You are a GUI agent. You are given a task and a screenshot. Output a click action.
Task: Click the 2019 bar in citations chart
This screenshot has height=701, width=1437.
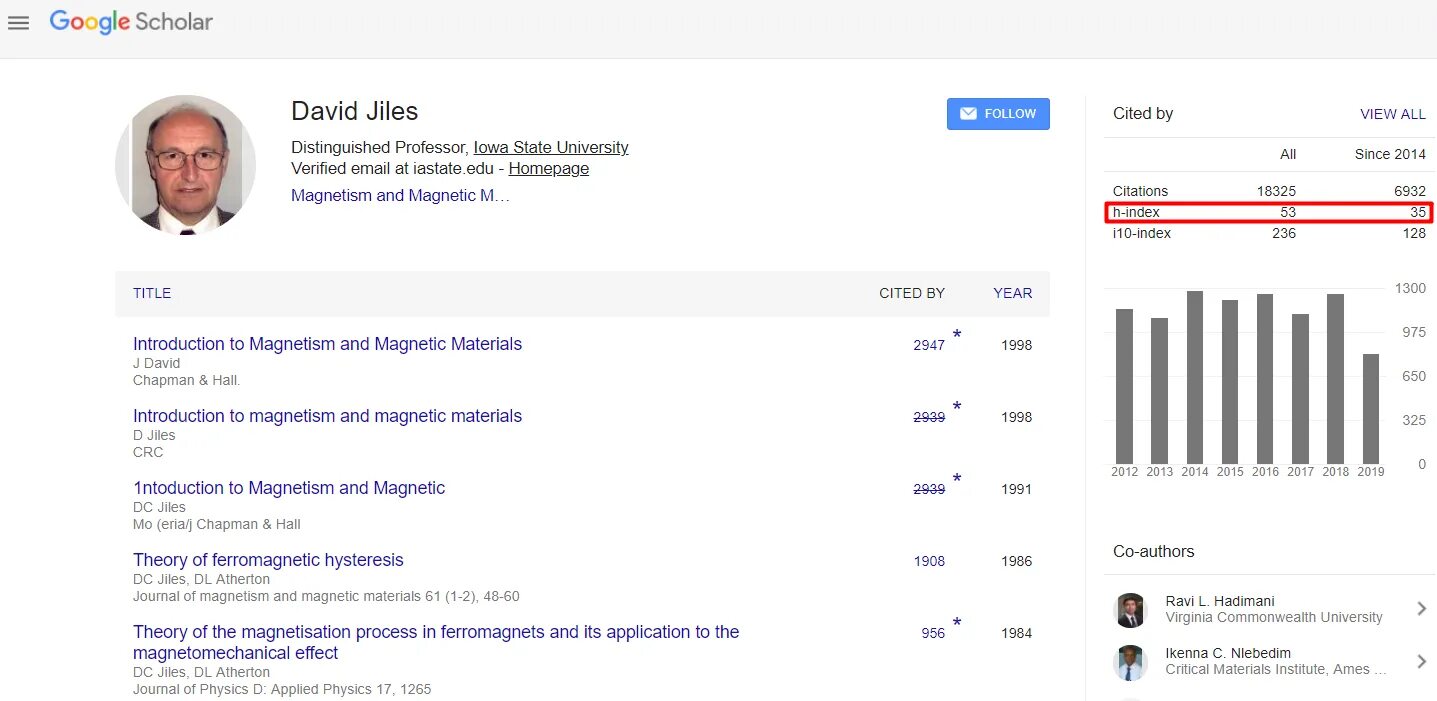(1370, 408)
